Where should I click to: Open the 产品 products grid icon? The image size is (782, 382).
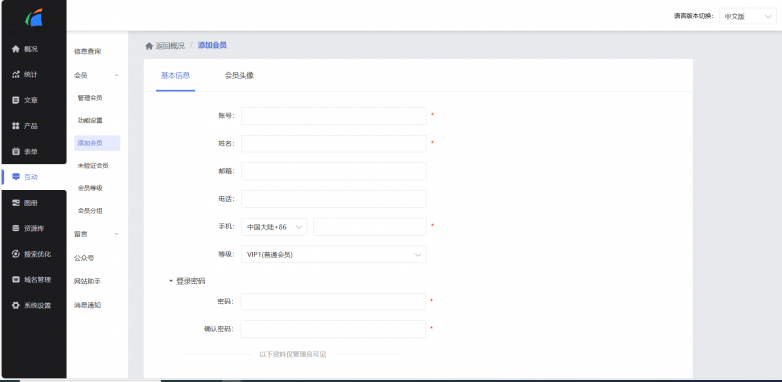15,126
